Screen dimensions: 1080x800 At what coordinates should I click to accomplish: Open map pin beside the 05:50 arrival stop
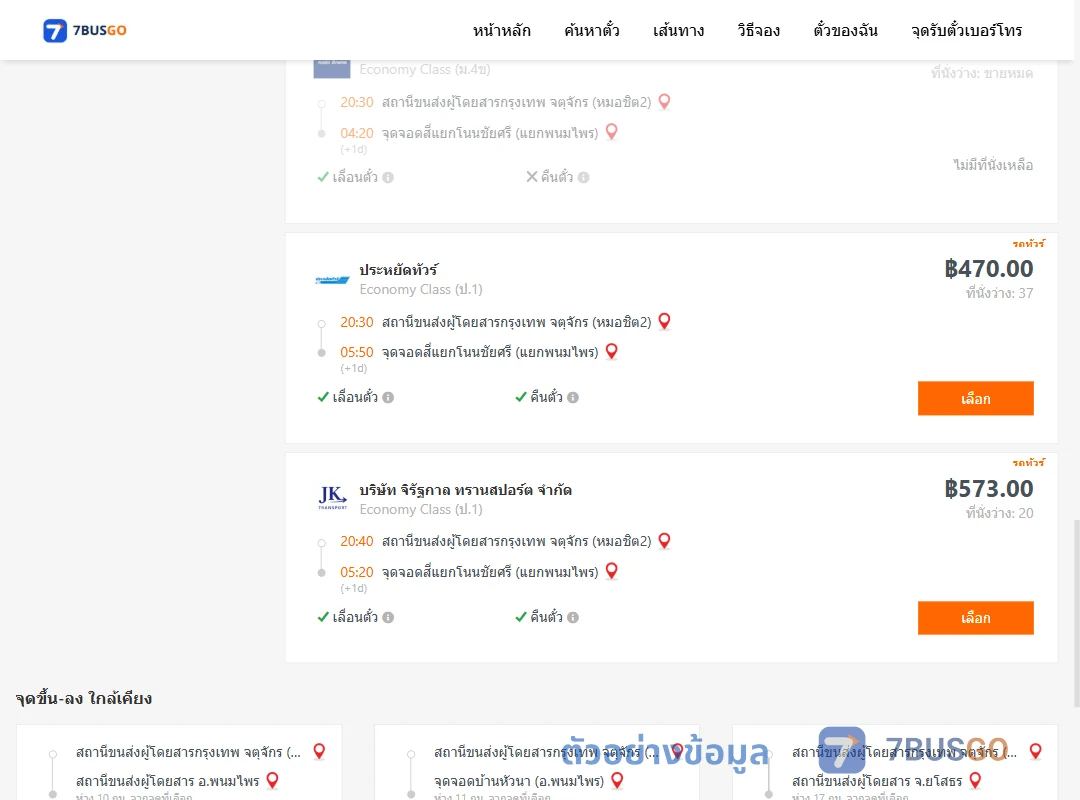(x=612, y=351)
